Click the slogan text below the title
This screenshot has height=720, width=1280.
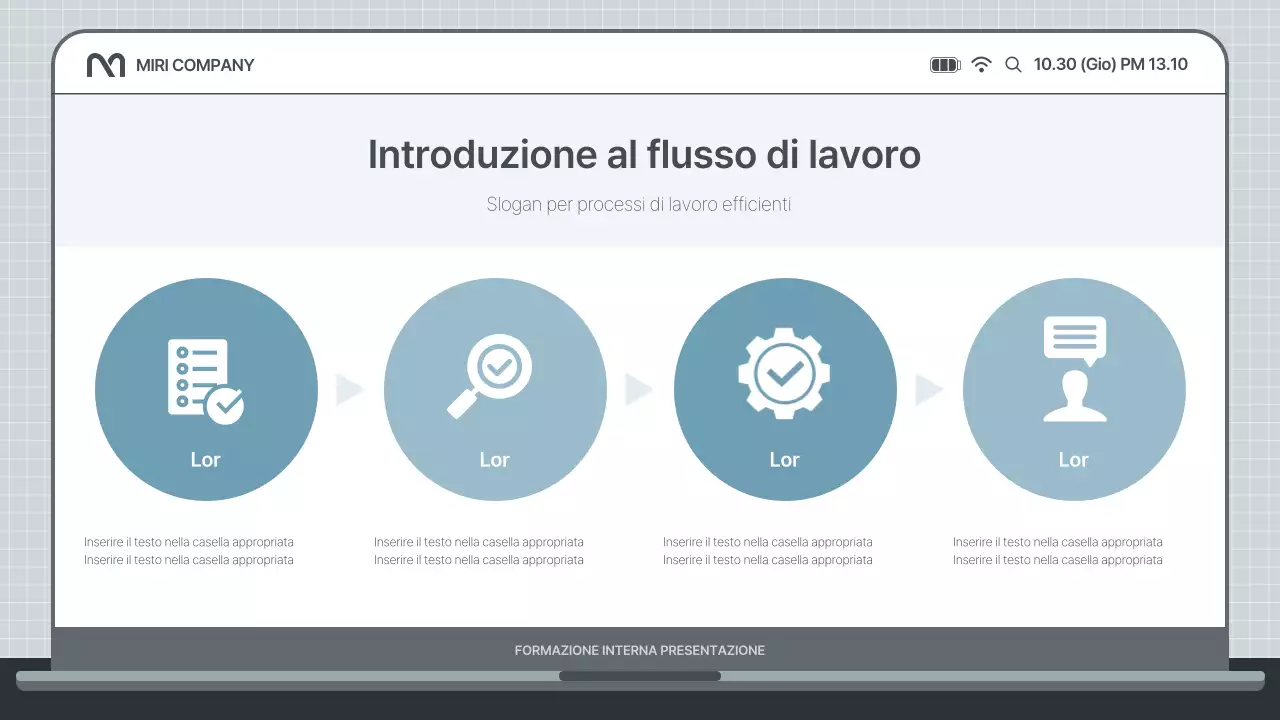click(x=639, y=204)
